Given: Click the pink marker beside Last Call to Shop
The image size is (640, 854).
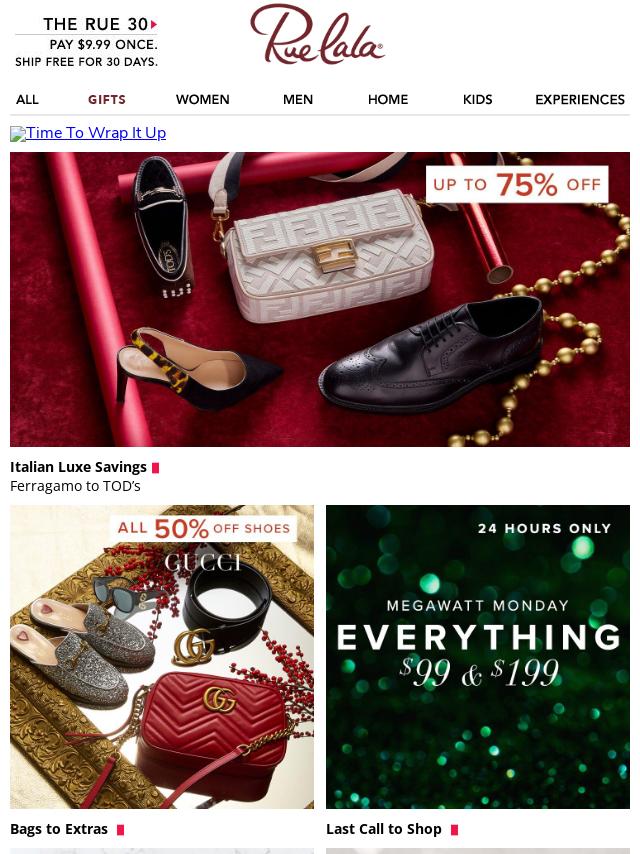Looking at the screenshot, I should coord(455,829).
